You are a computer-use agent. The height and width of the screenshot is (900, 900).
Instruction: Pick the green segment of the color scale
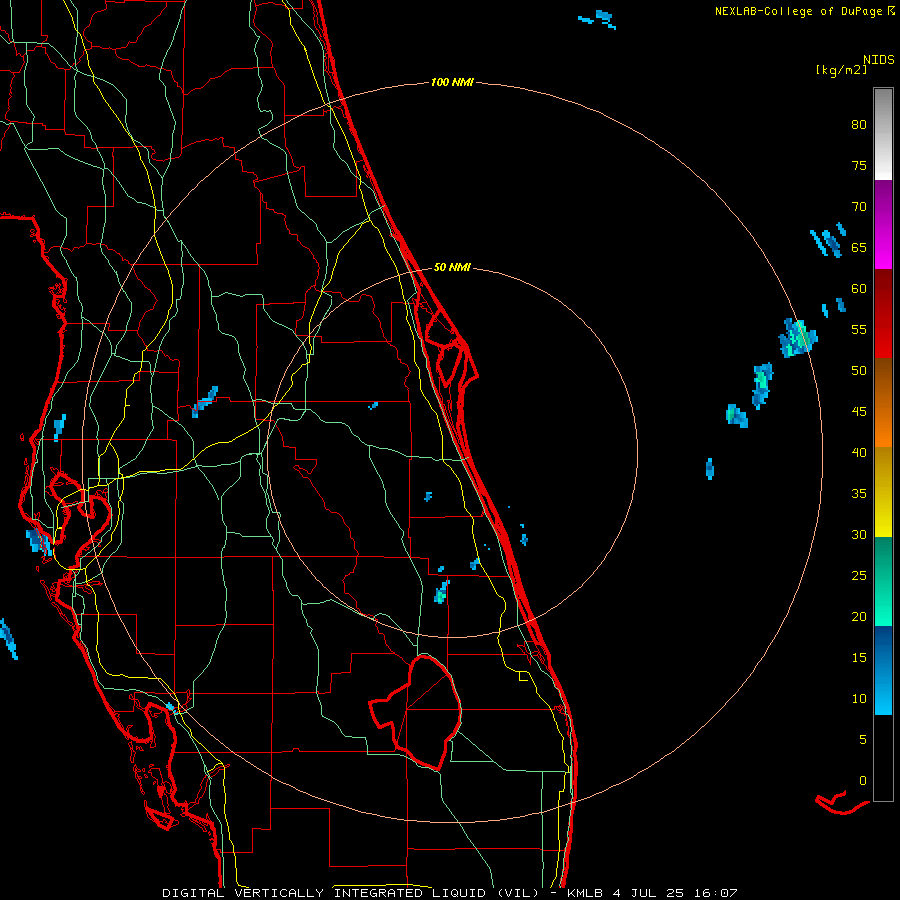[x=883, y=581]
